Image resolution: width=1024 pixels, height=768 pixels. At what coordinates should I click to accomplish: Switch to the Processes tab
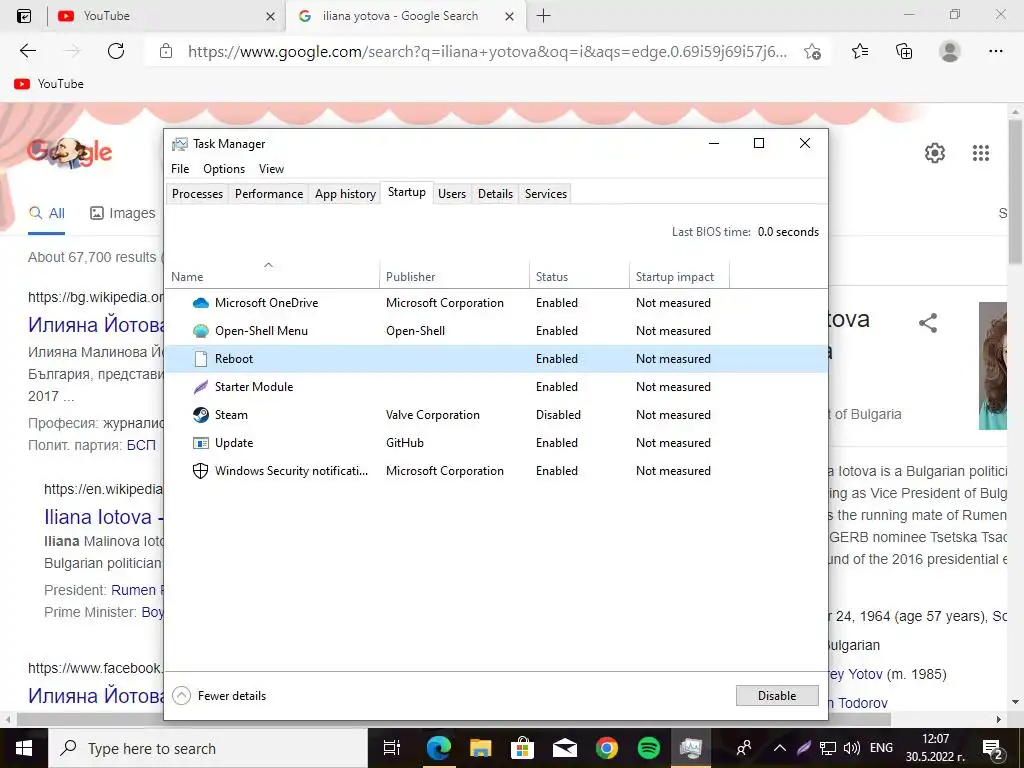pos(197,194)
